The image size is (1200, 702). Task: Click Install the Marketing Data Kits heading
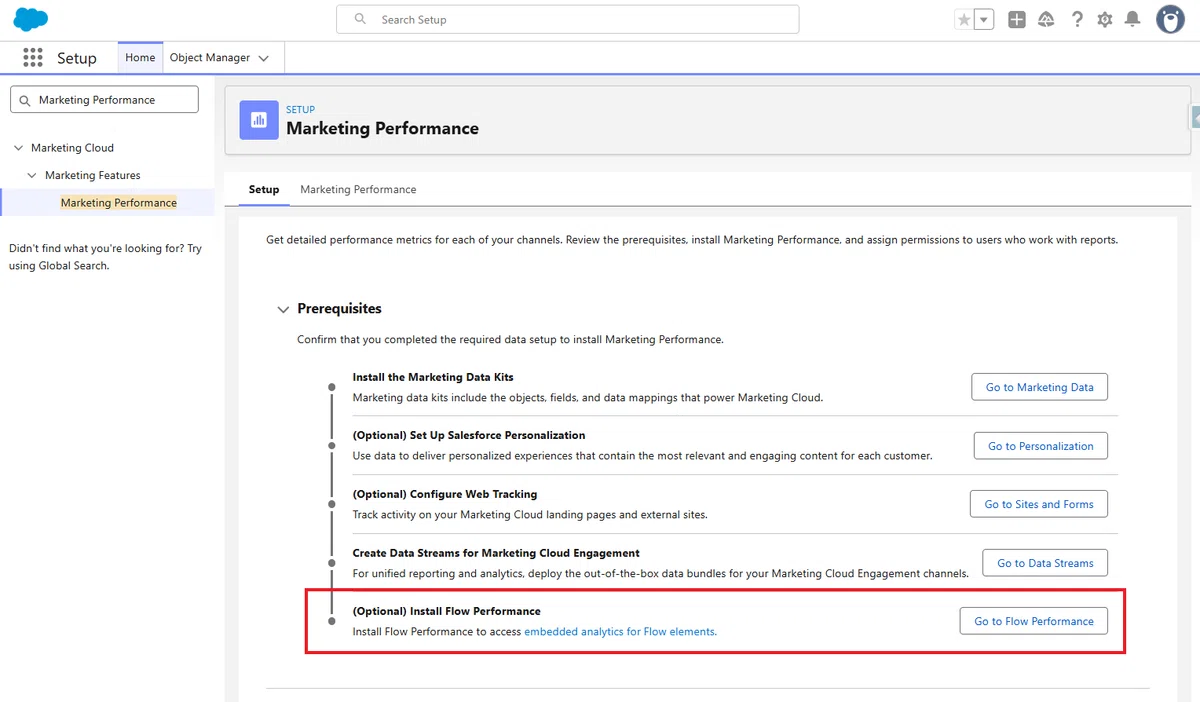(433, 377)
